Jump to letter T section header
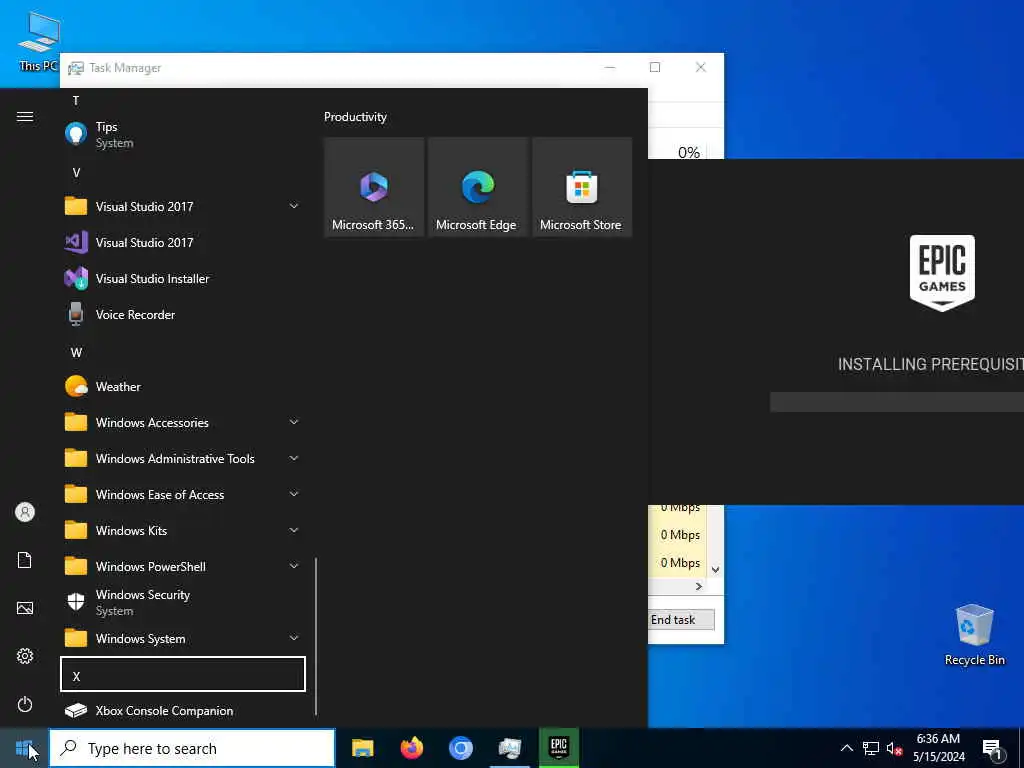The height and width of the screenshot is (768, 1024). pyautogui.click(x=182, y=101)
